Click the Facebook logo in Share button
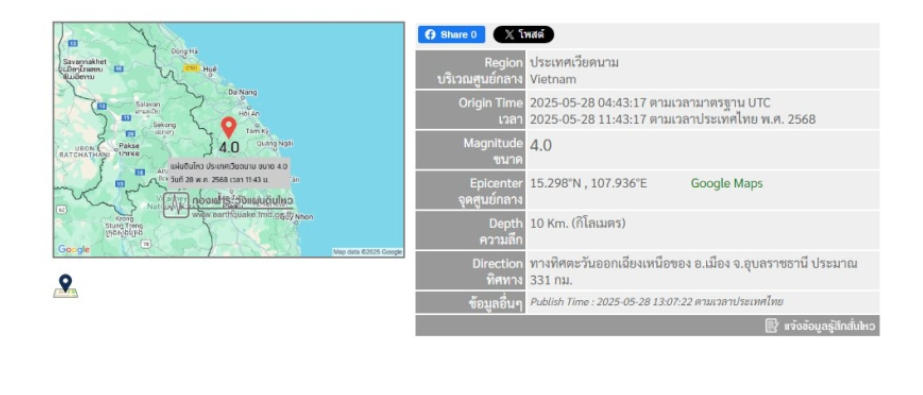 click(430, 35)
